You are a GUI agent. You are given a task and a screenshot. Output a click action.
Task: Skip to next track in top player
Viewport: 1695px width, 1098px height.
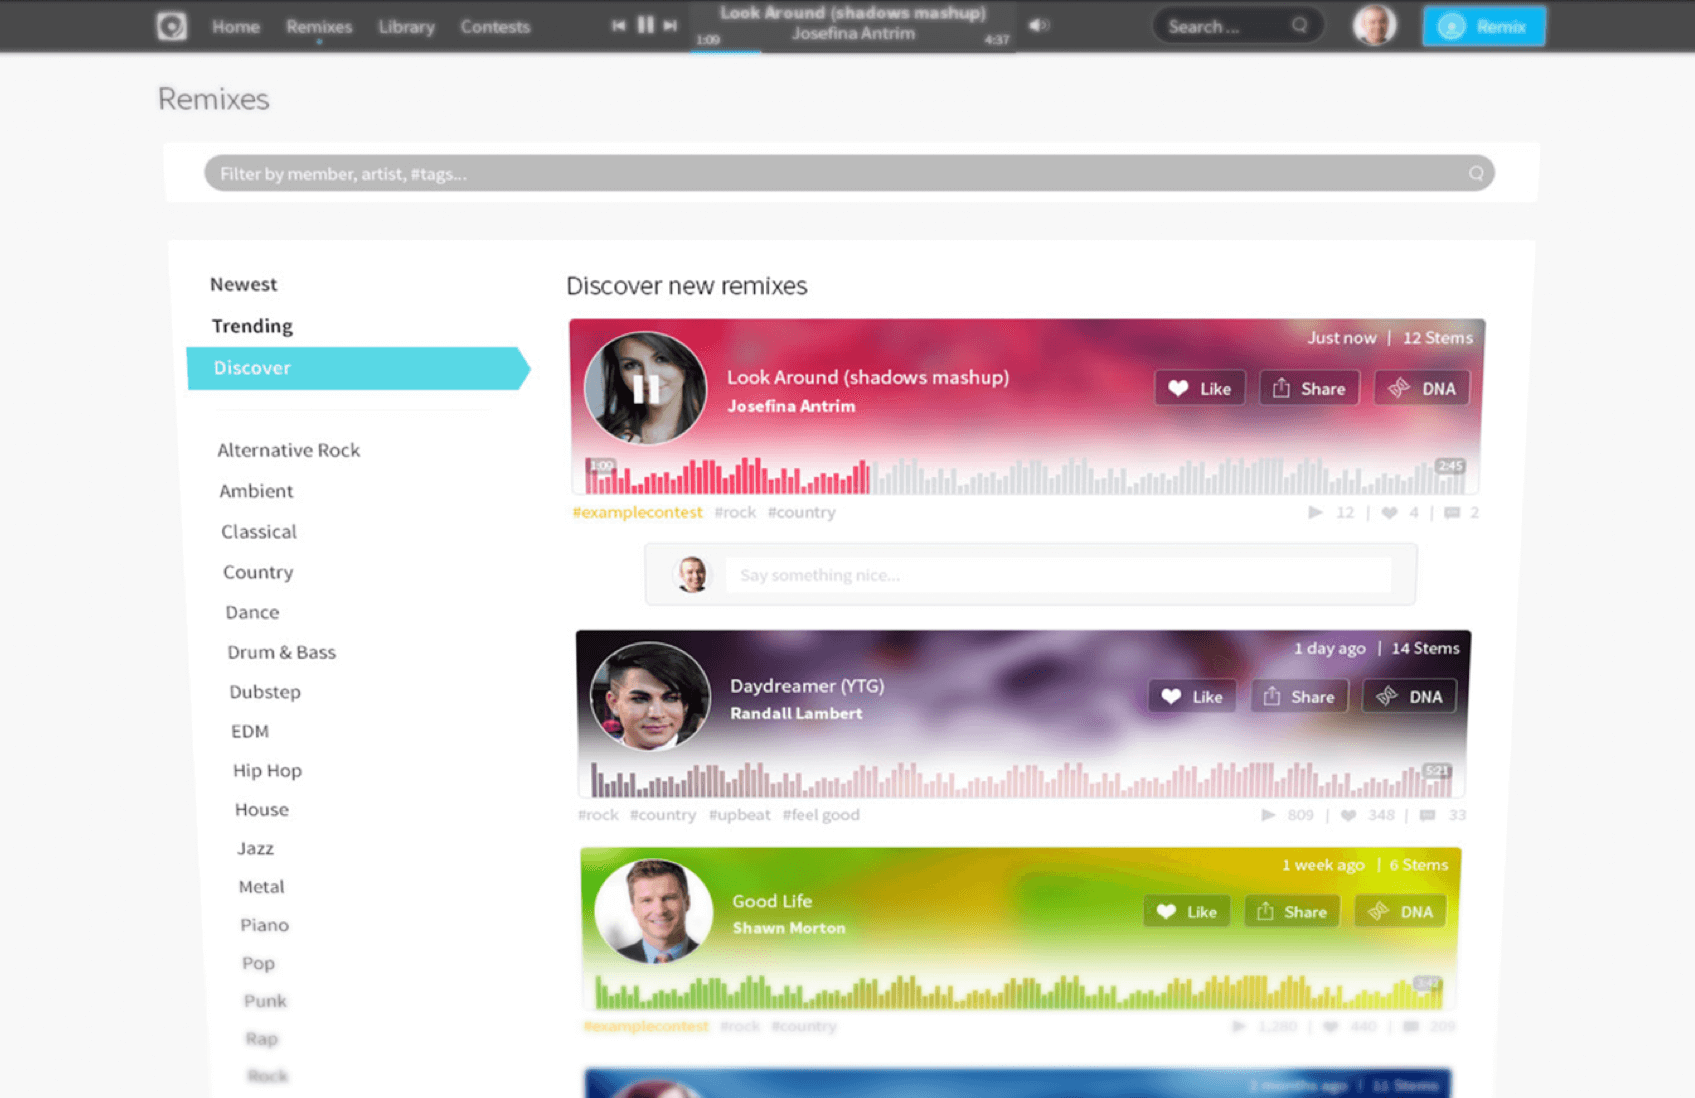point(670,25)
